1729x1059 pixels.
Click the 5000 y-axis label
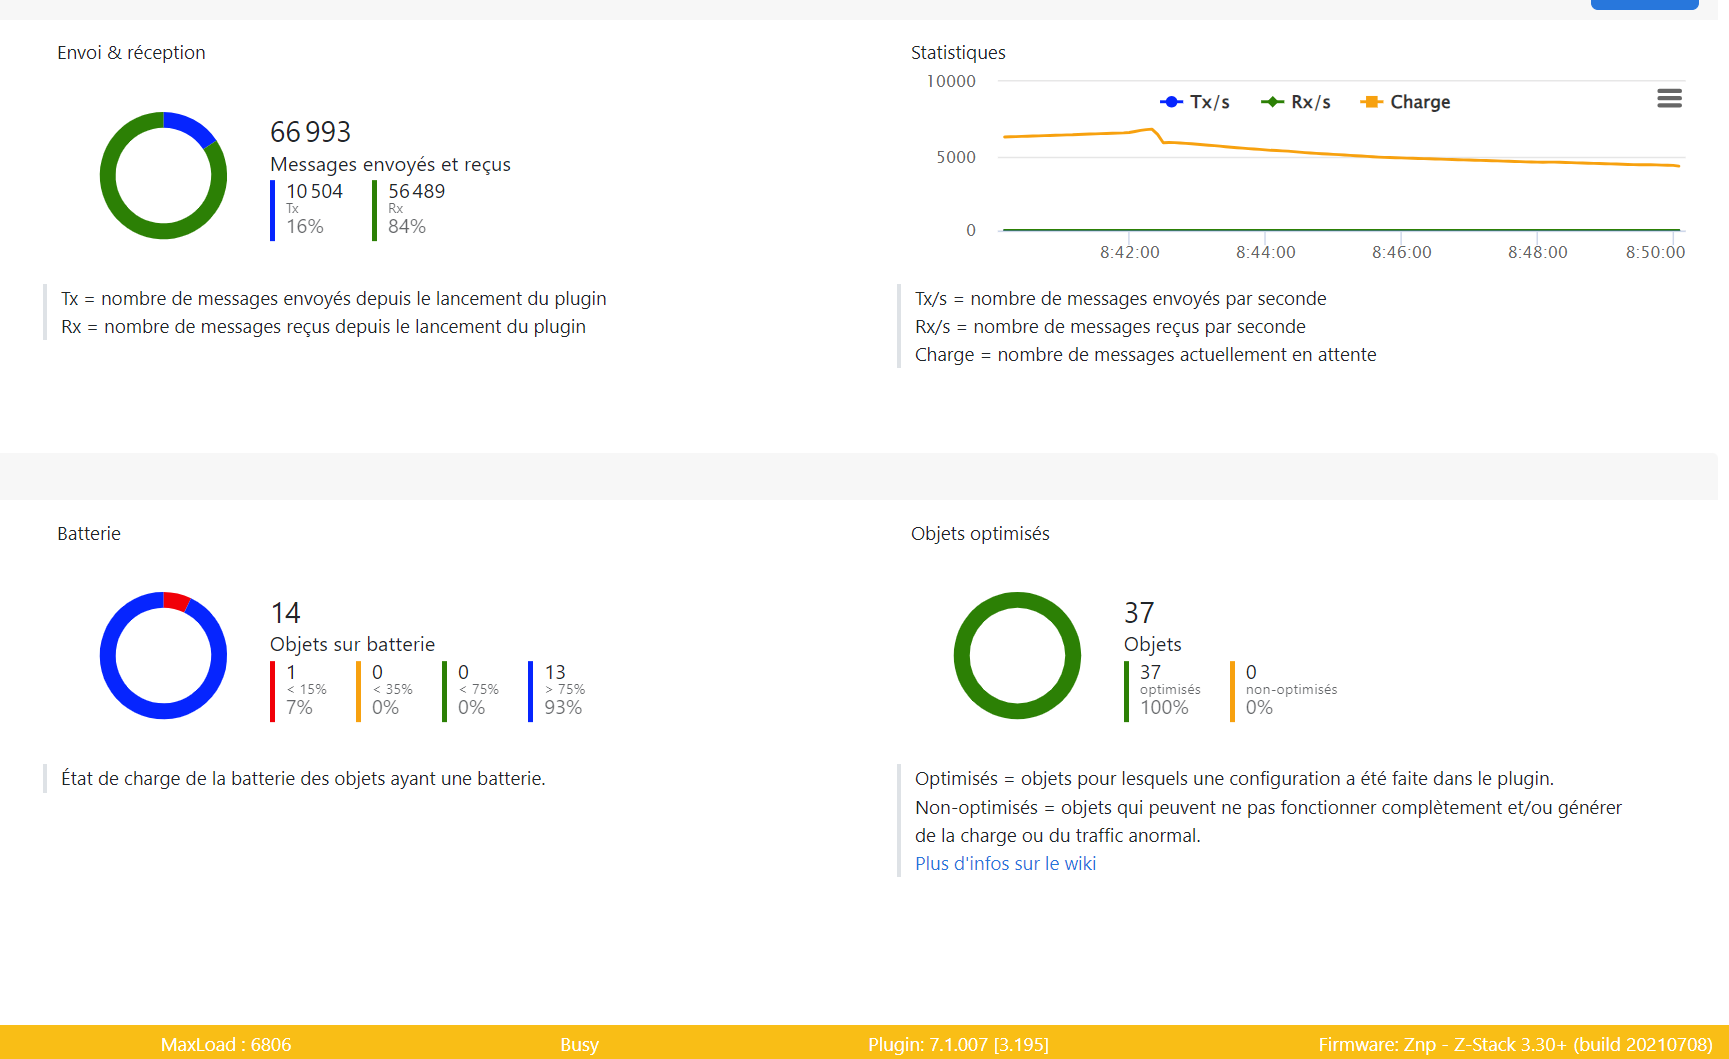[x=956, y=158]
